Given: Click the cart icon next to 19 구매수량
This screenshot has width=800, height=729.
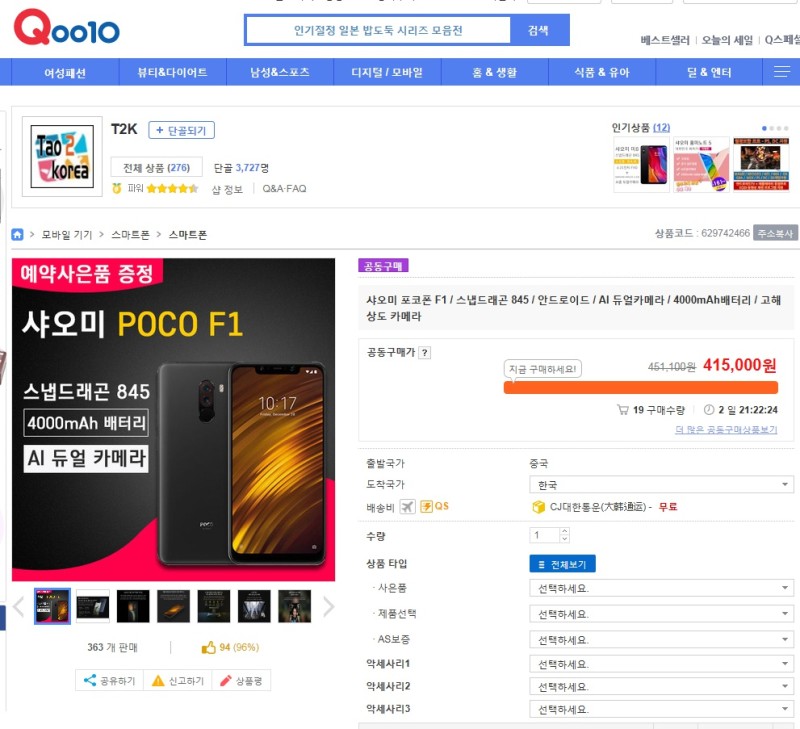Looking at the screenshot, I should [x=622, y=410].
